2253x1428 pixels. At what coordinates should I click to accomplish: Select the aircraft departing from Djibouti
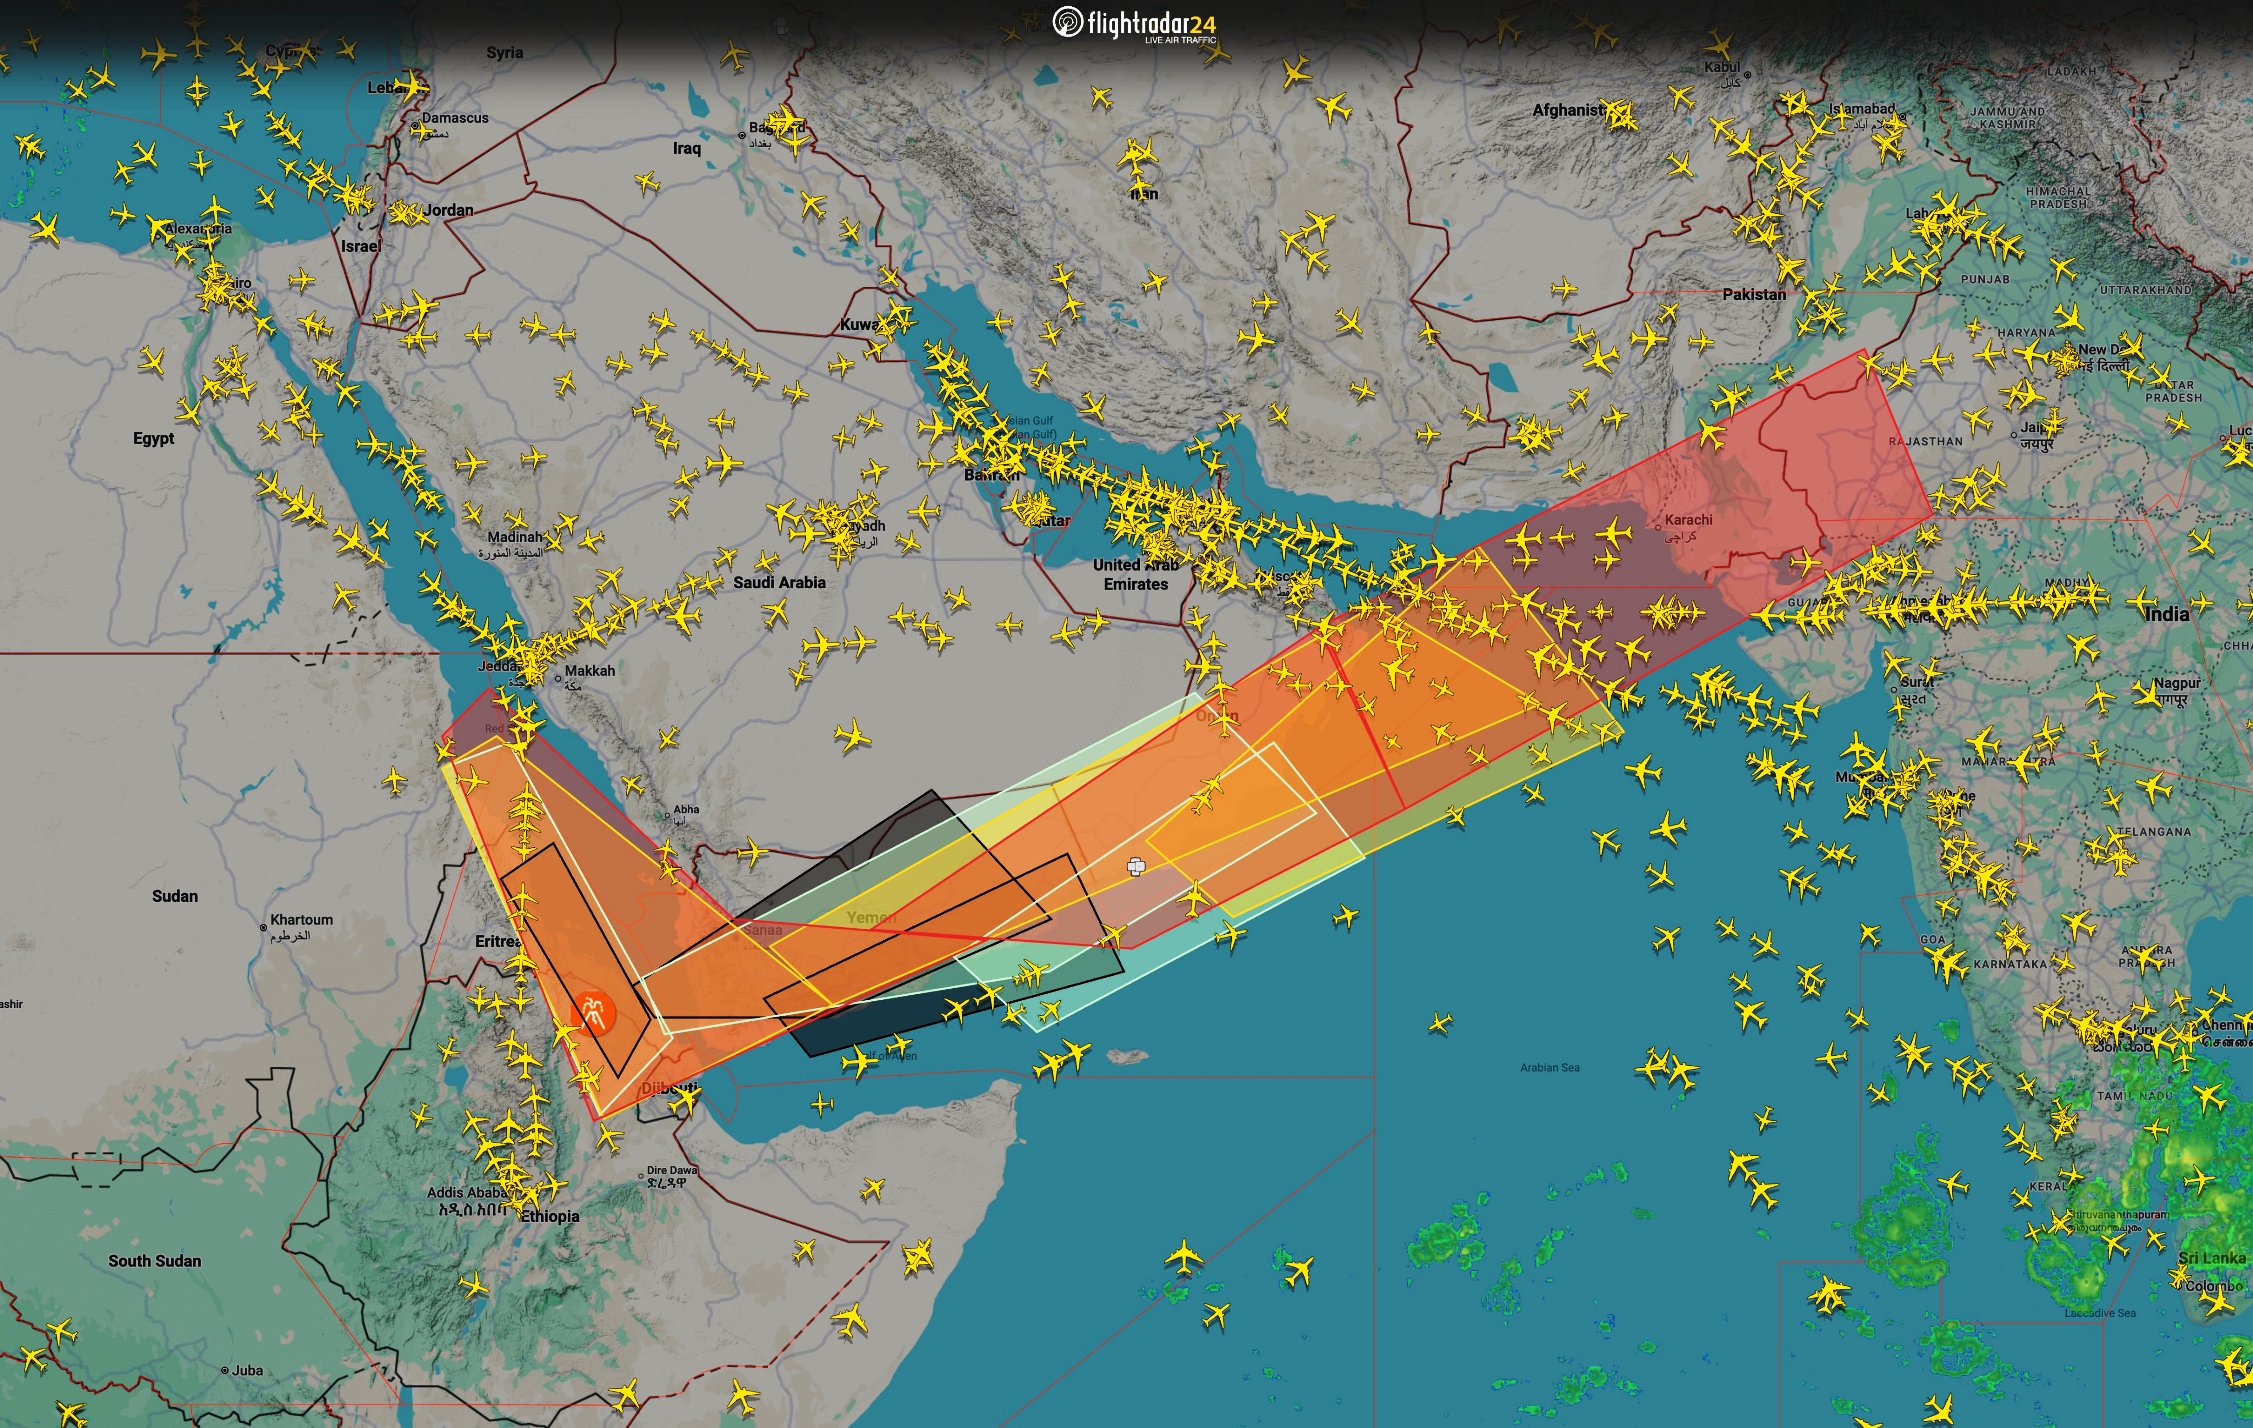(685, 1100)
